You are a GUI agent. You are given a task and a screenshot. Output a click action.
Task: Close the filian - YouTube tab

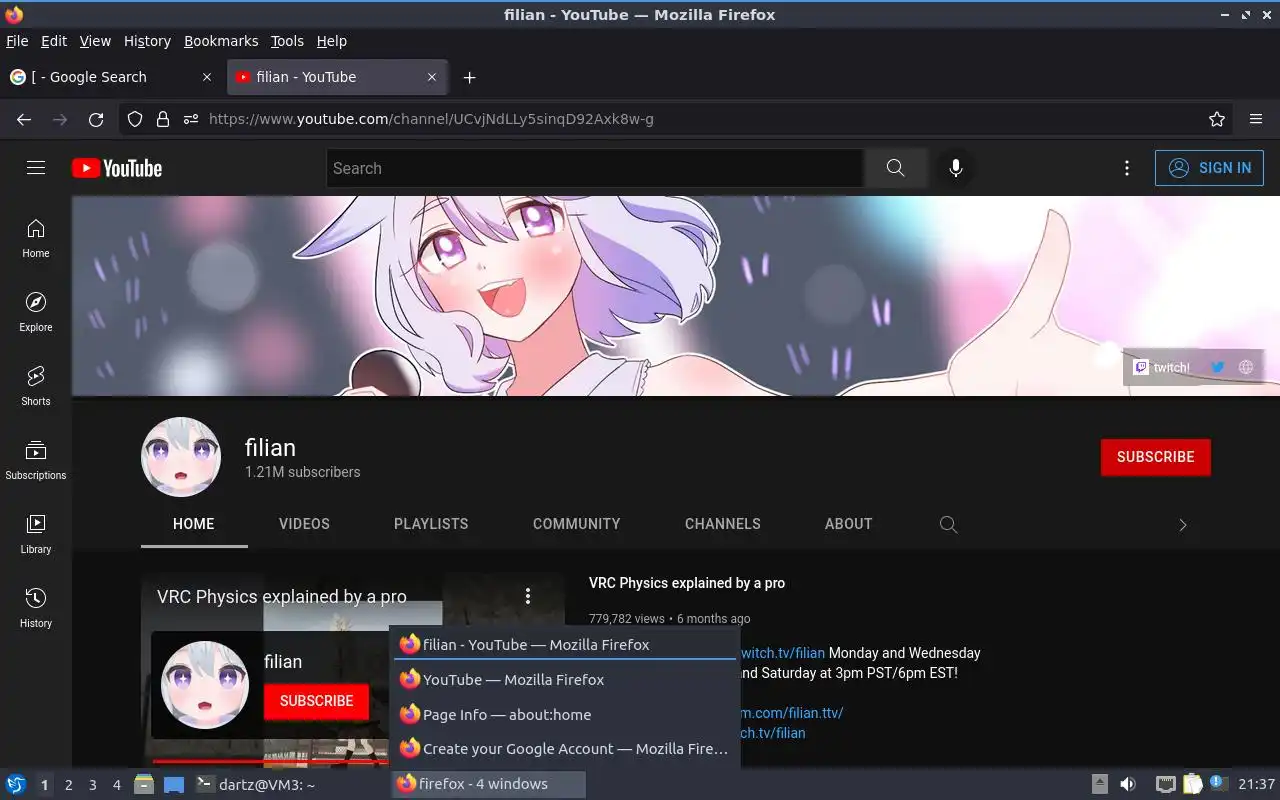click(x=432, y=77)
